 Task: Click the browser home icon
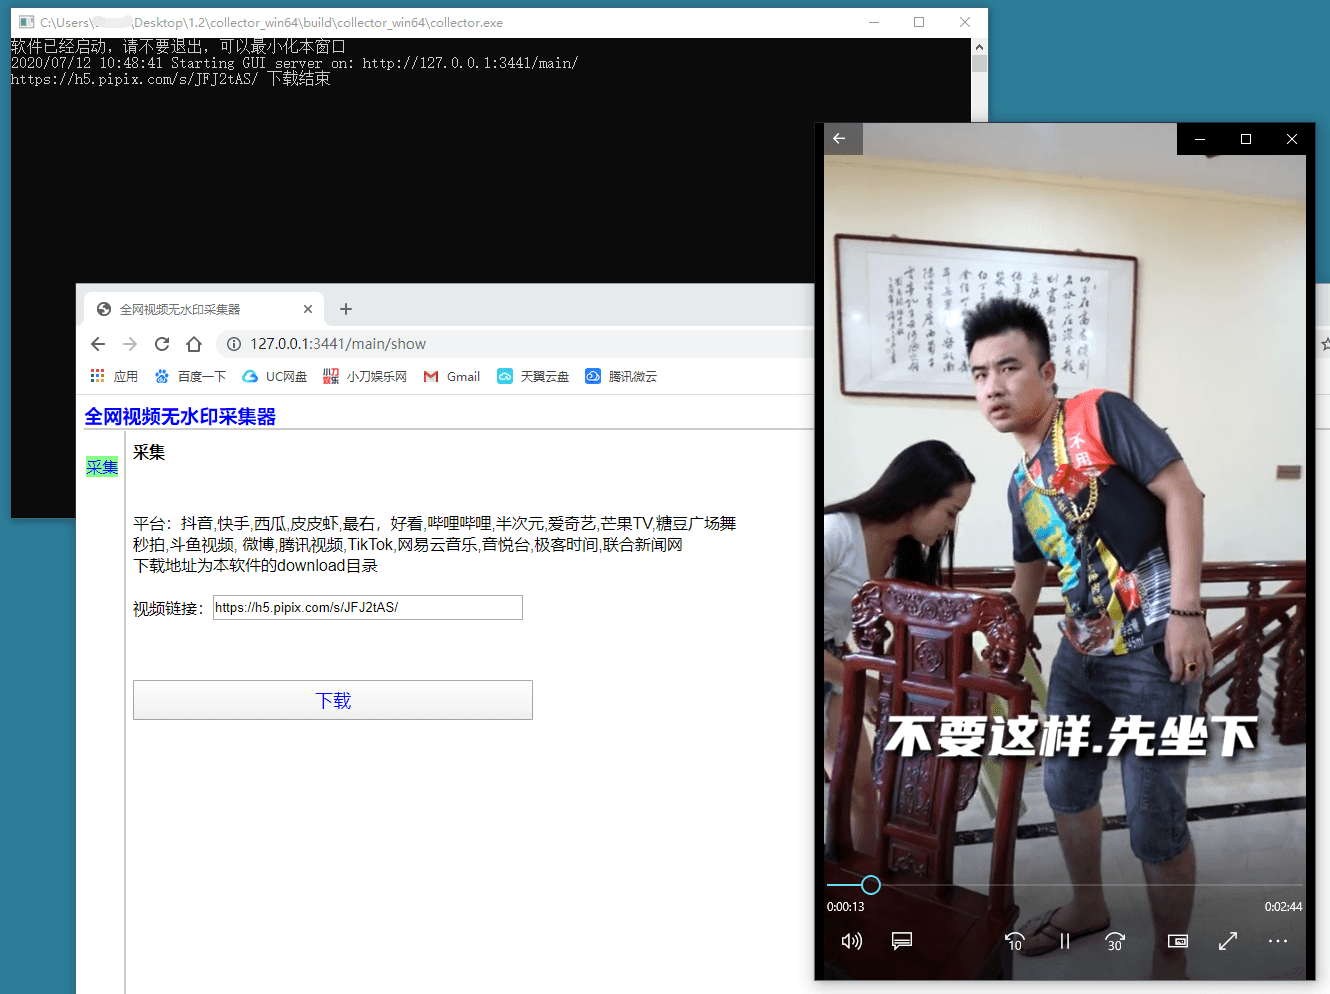coord(195,343)
